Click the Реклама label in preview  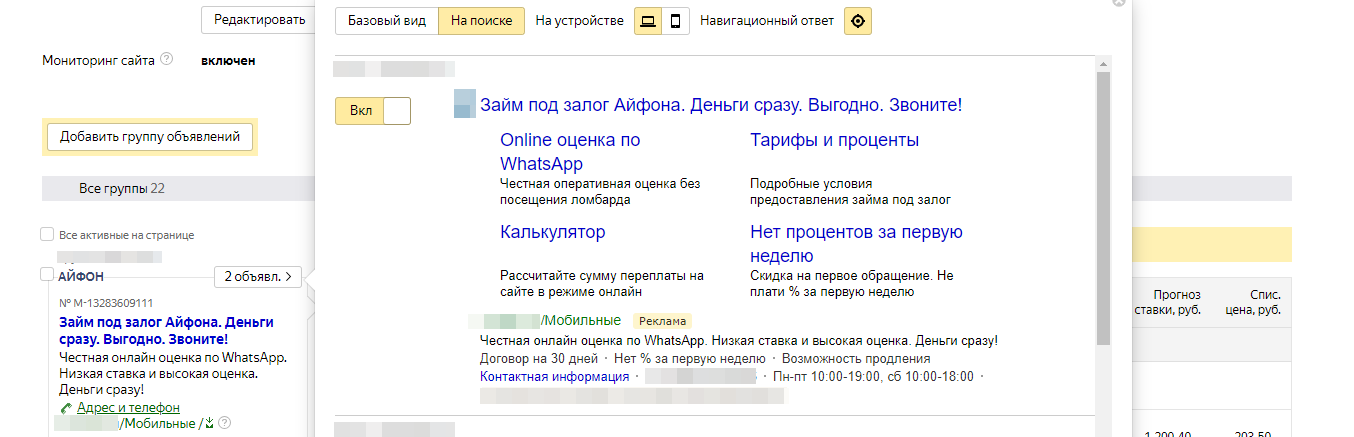pos(662,321)
